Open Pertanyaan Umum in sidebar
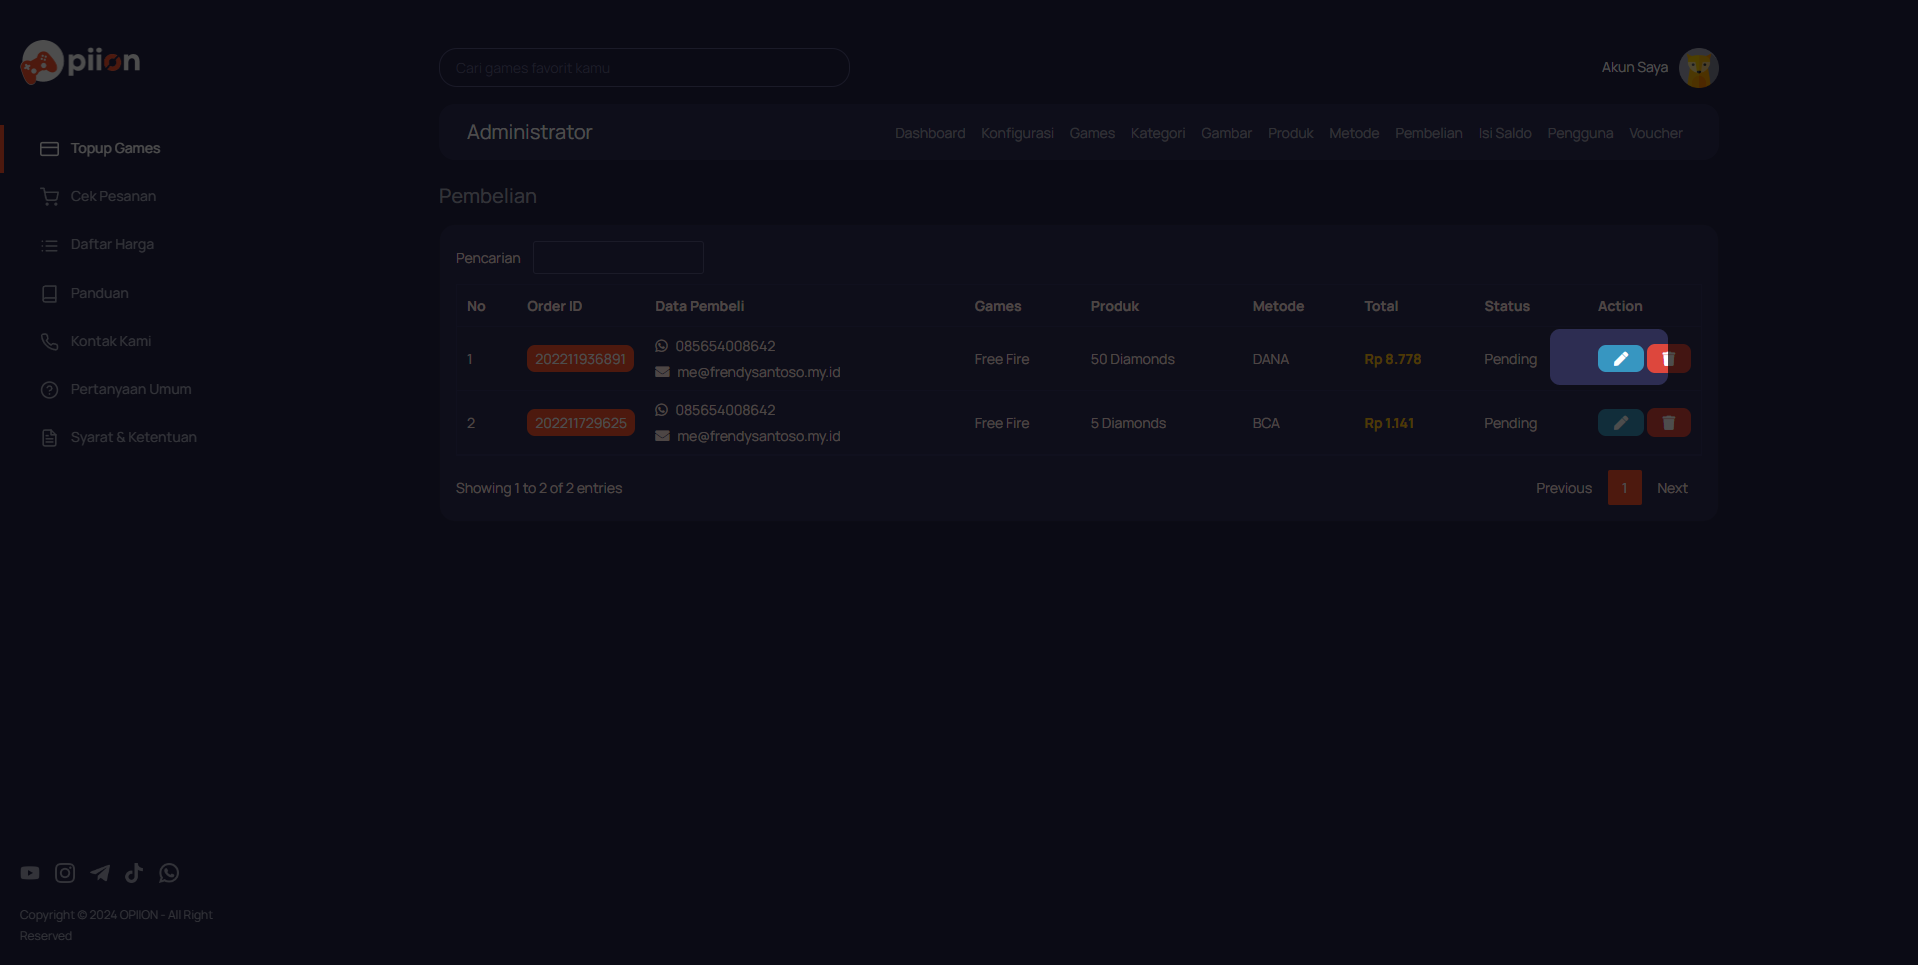The height and width of the screenshot is (965, 1918). tap(131, 389)
